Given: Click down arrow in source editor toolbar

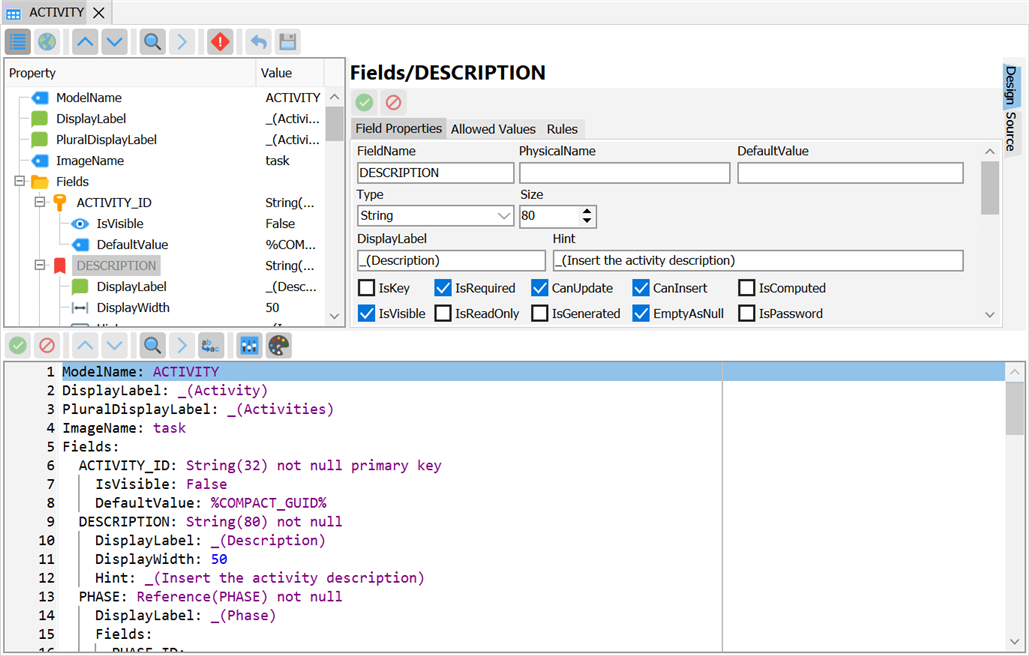Looking at the screenshot, I should coord(114,345).
